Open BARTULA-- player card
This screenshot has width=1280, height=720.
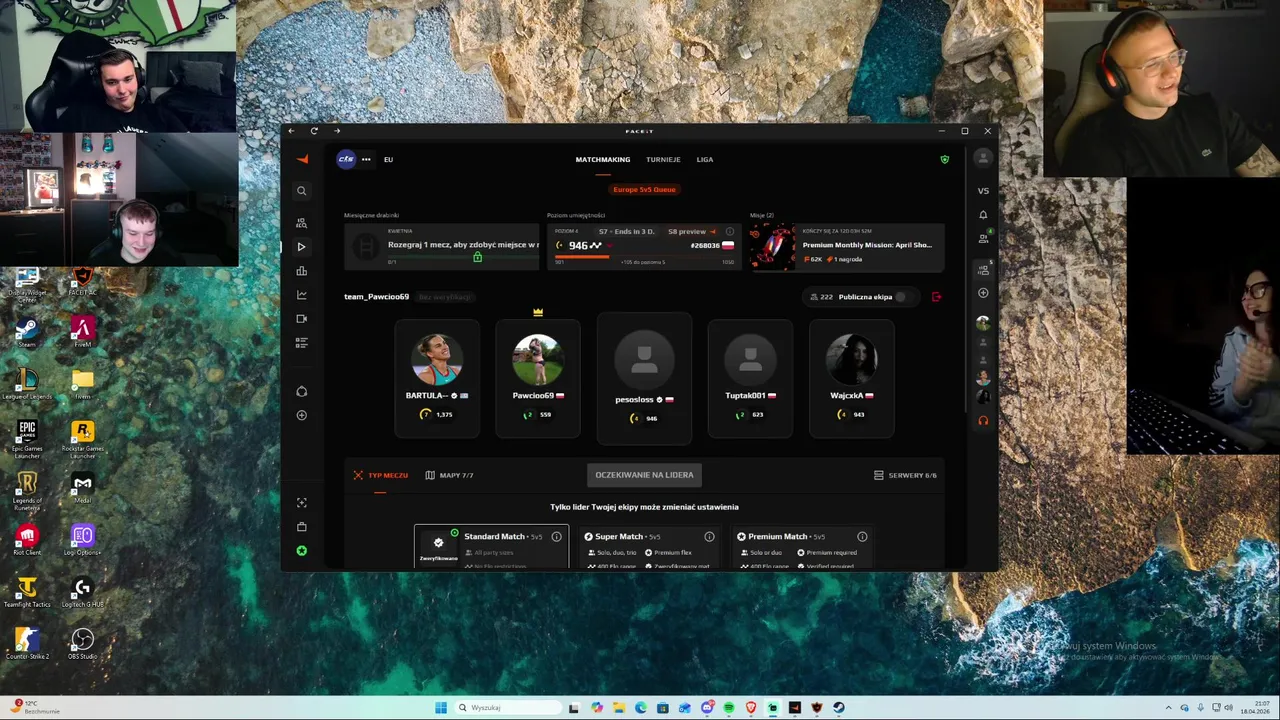[x=436, y=379]
